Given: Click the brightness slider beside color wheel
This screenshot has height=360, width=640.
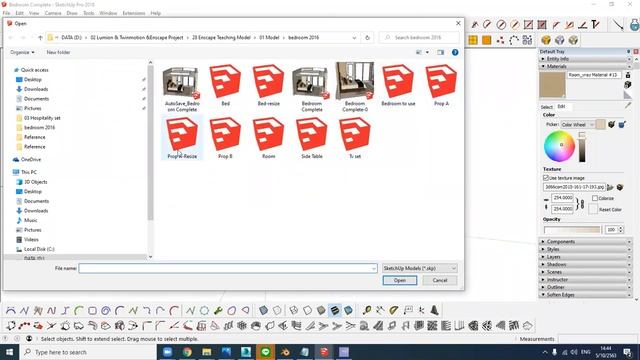Looking at the screenshot, I should [x=582, y=147].
